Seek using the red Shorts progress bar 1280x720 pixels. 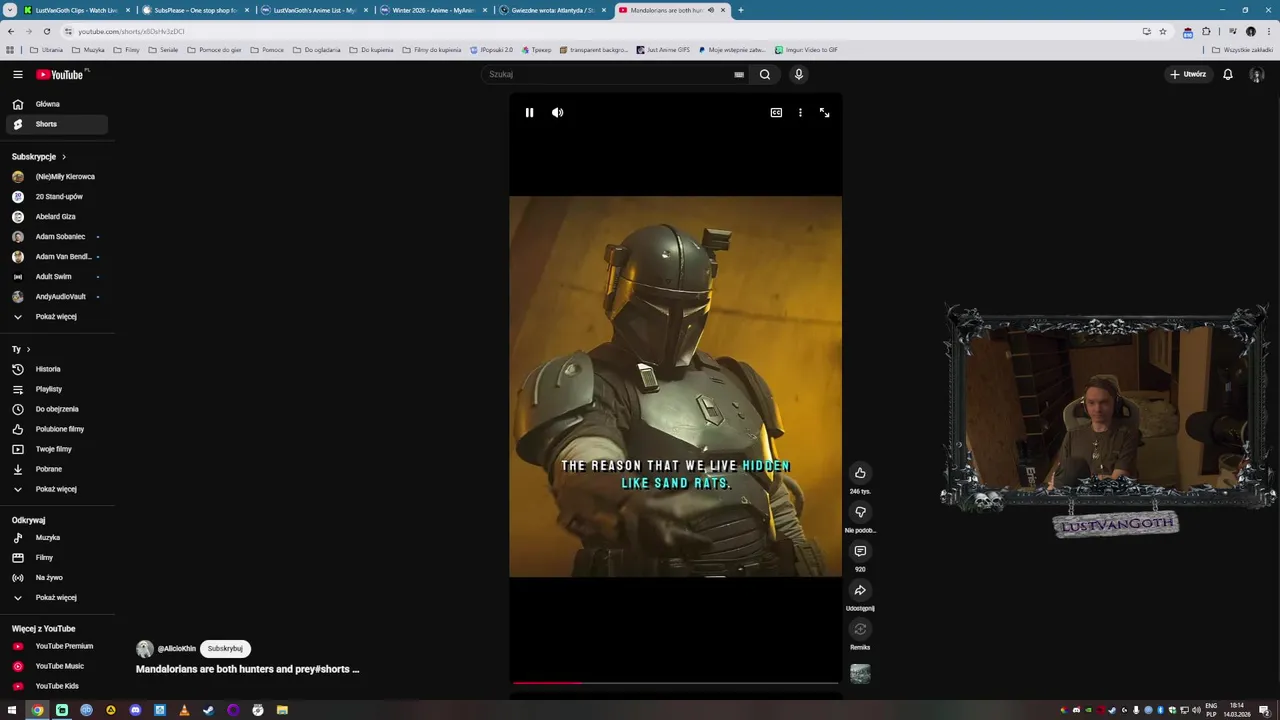[675, 683]
